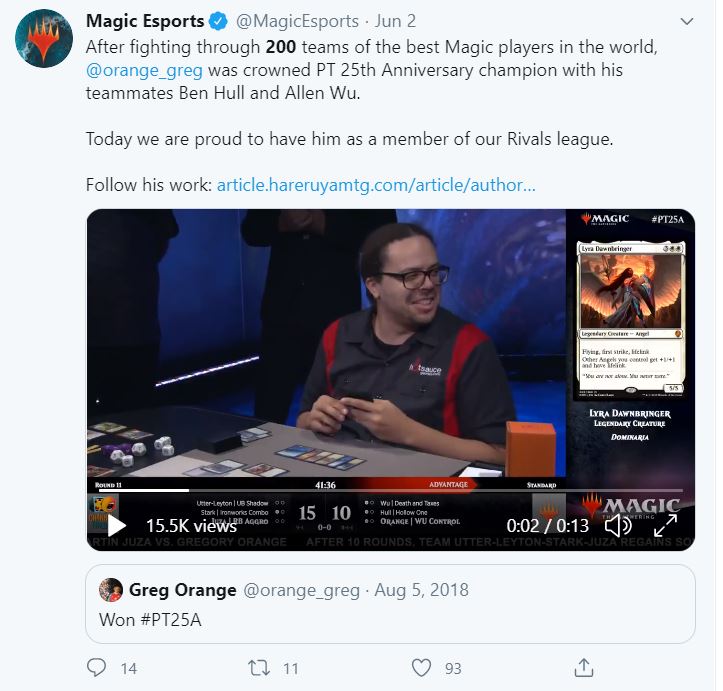Click the blue verified badge
Screen dimensions: 723x691
[x=219, y=21]
